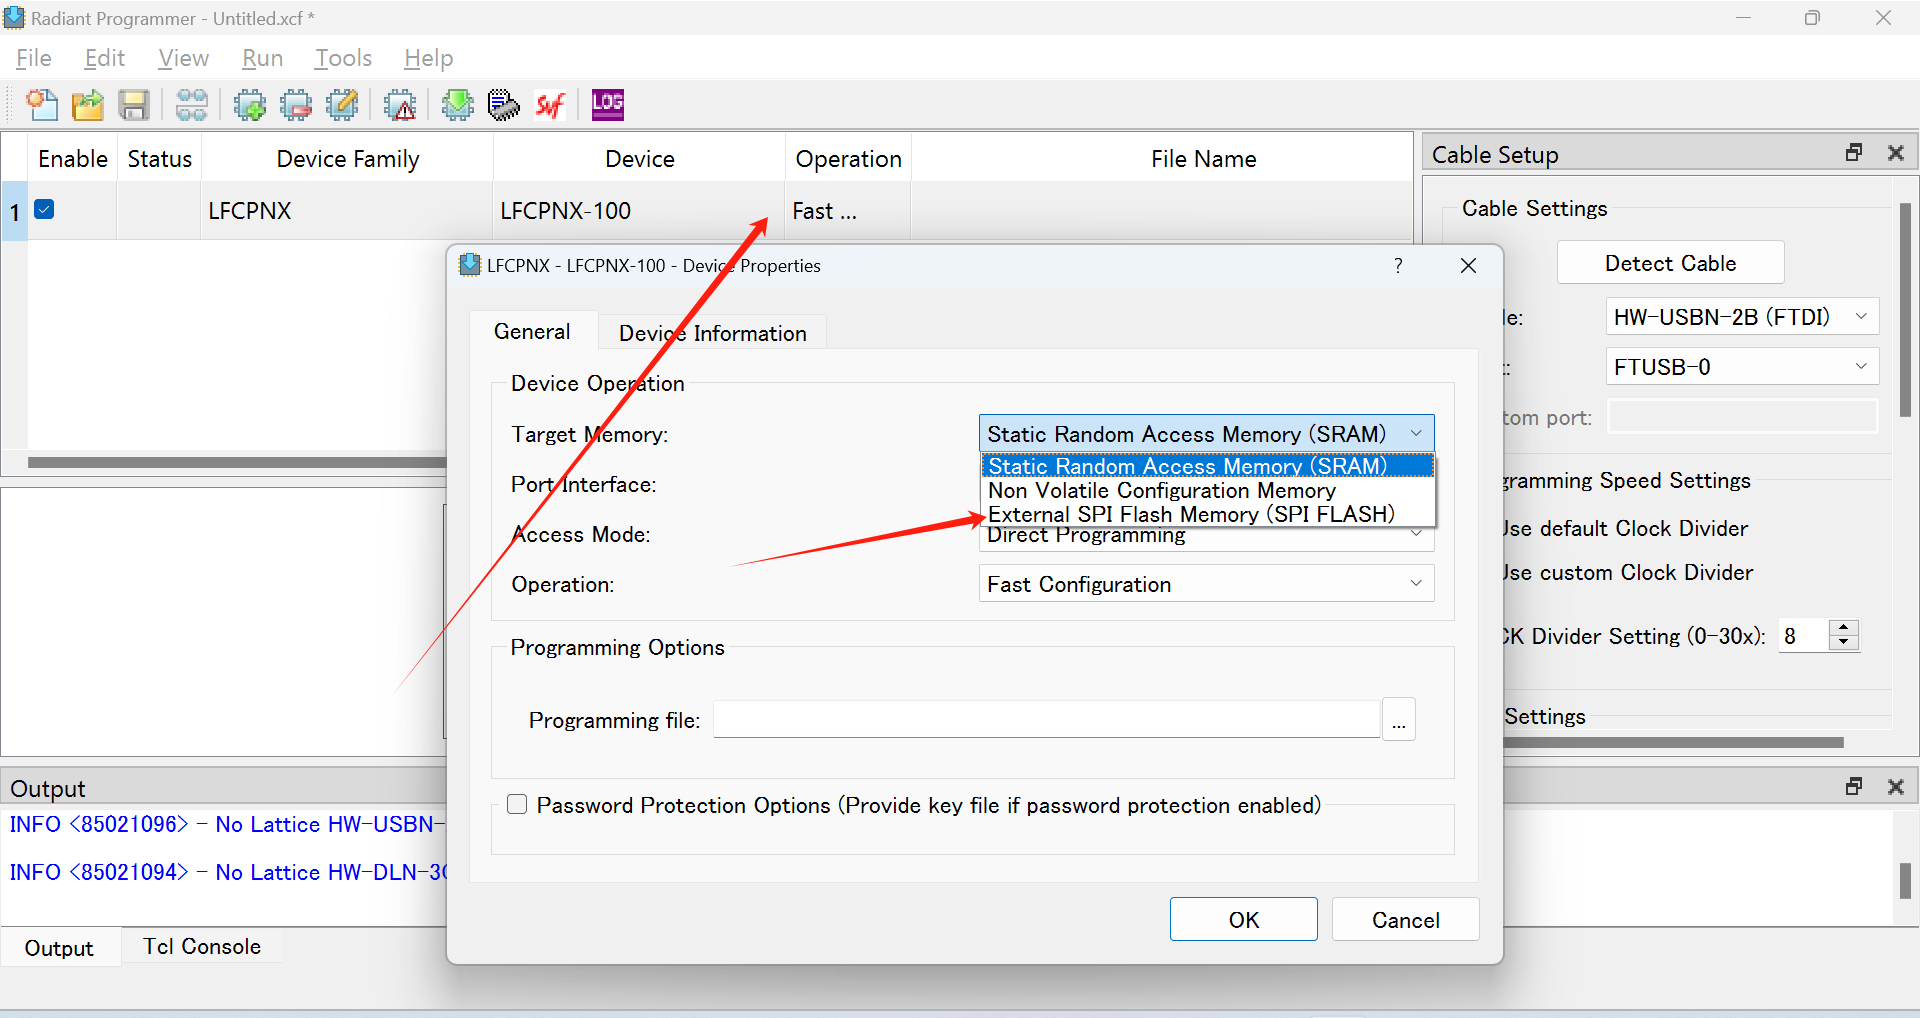Click the chip with warning triangle icon
1920x1018 pixels.
[x=400, y=105]
